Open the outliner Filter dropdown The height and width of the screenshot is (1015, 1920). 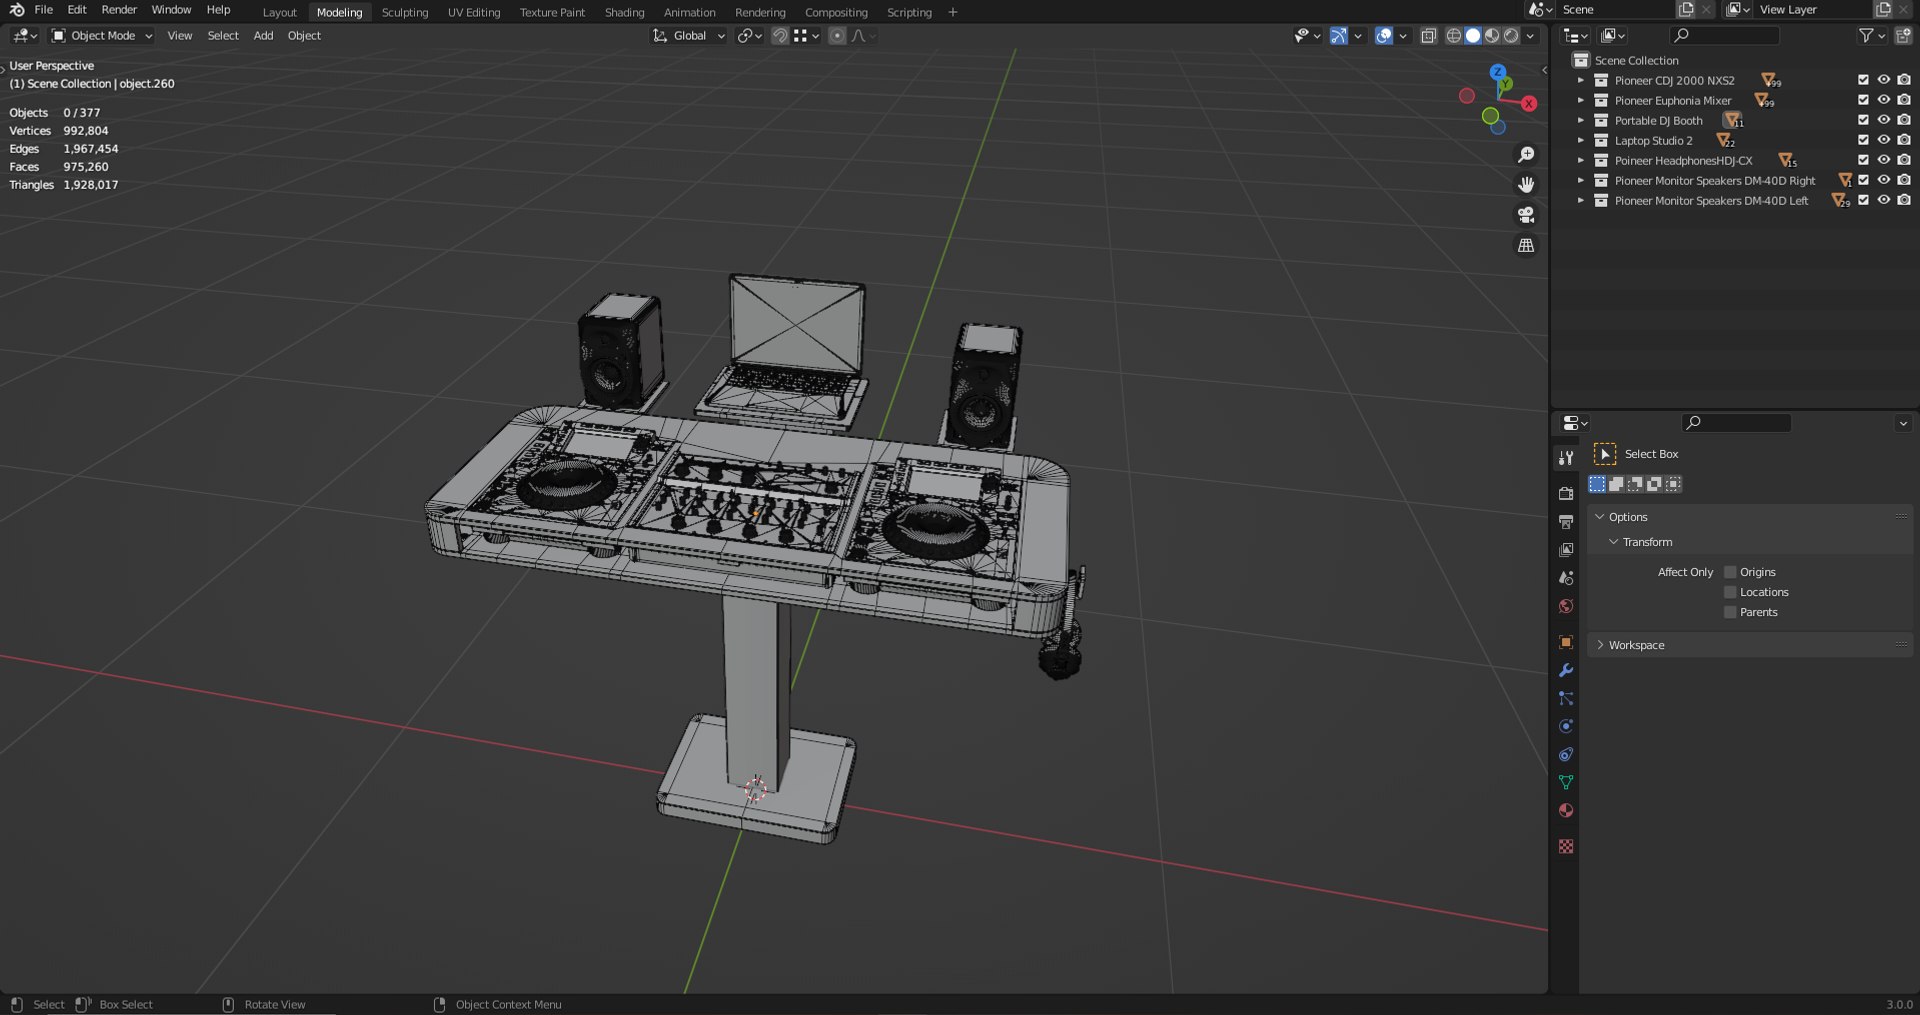pos(1872,36)
